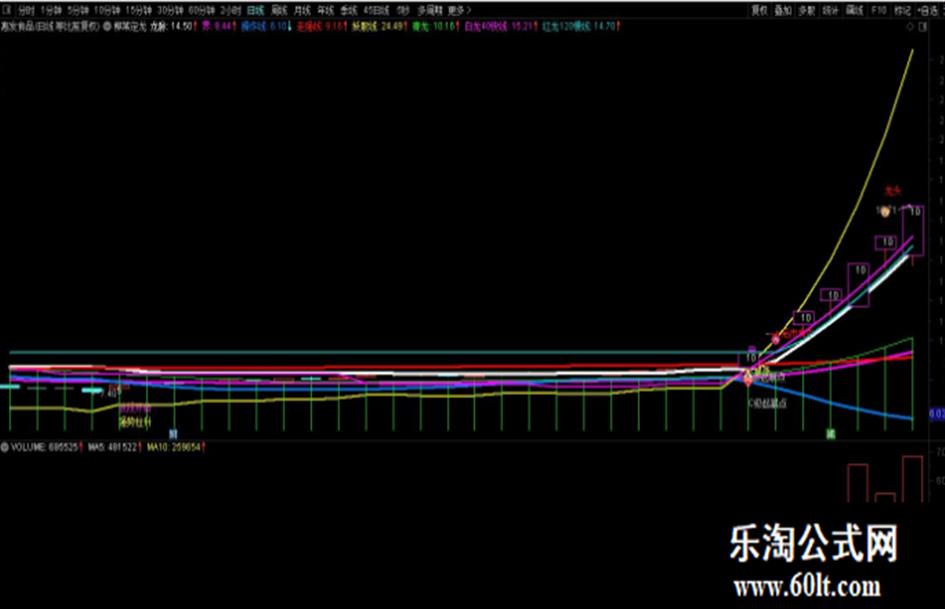Click the 标记 mark button
This screenshot has width=945, height=609.
902,10
